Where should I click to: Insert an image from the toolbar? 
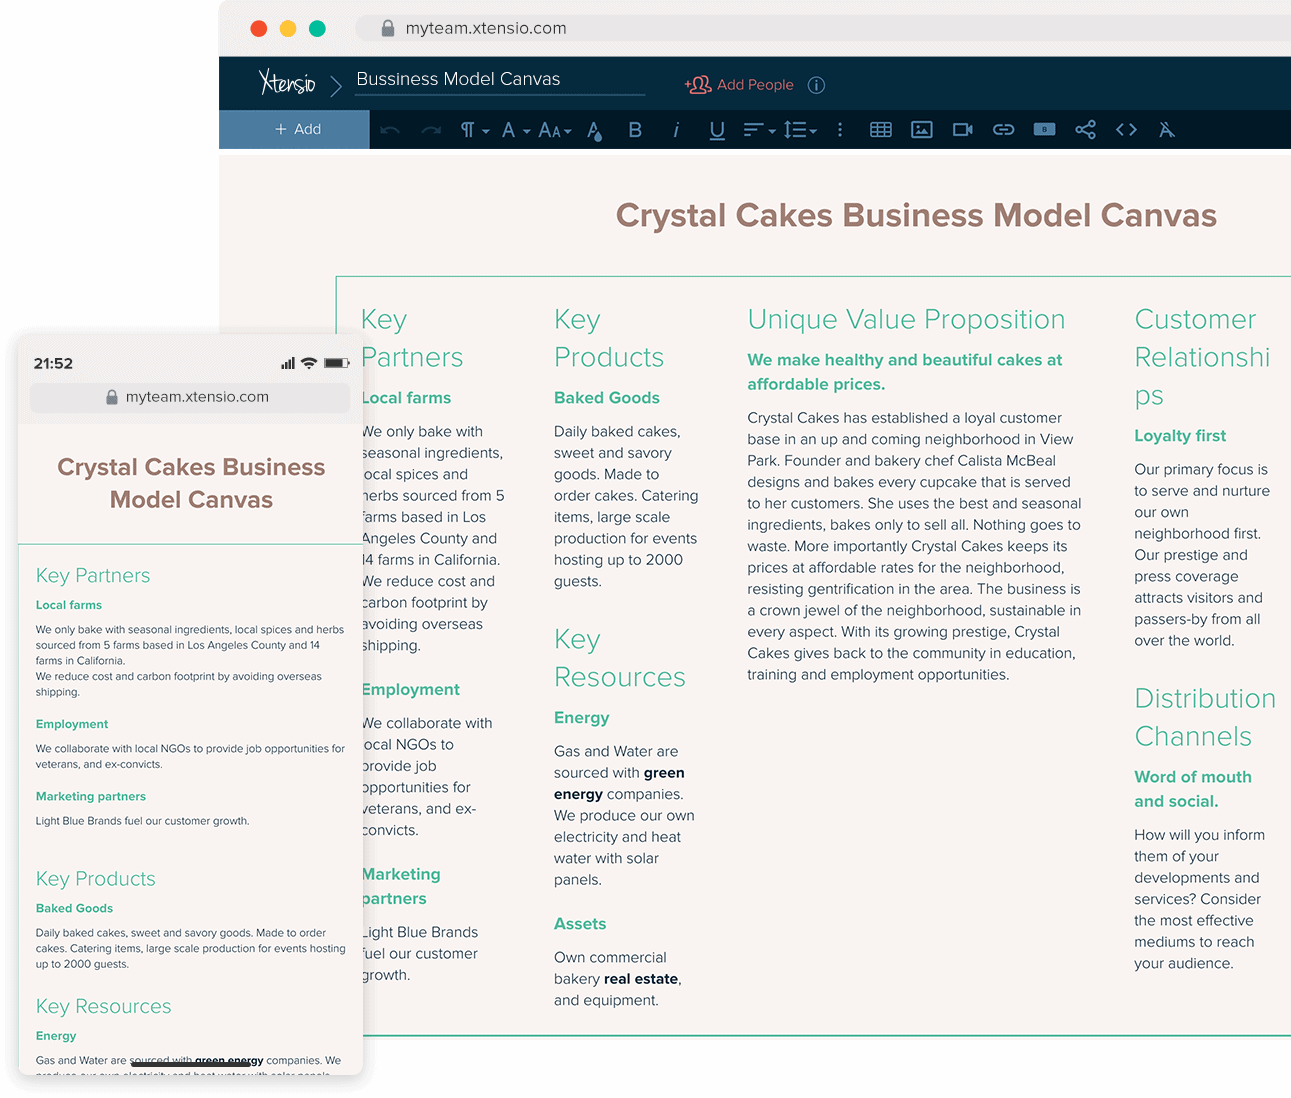click(921, 129)
